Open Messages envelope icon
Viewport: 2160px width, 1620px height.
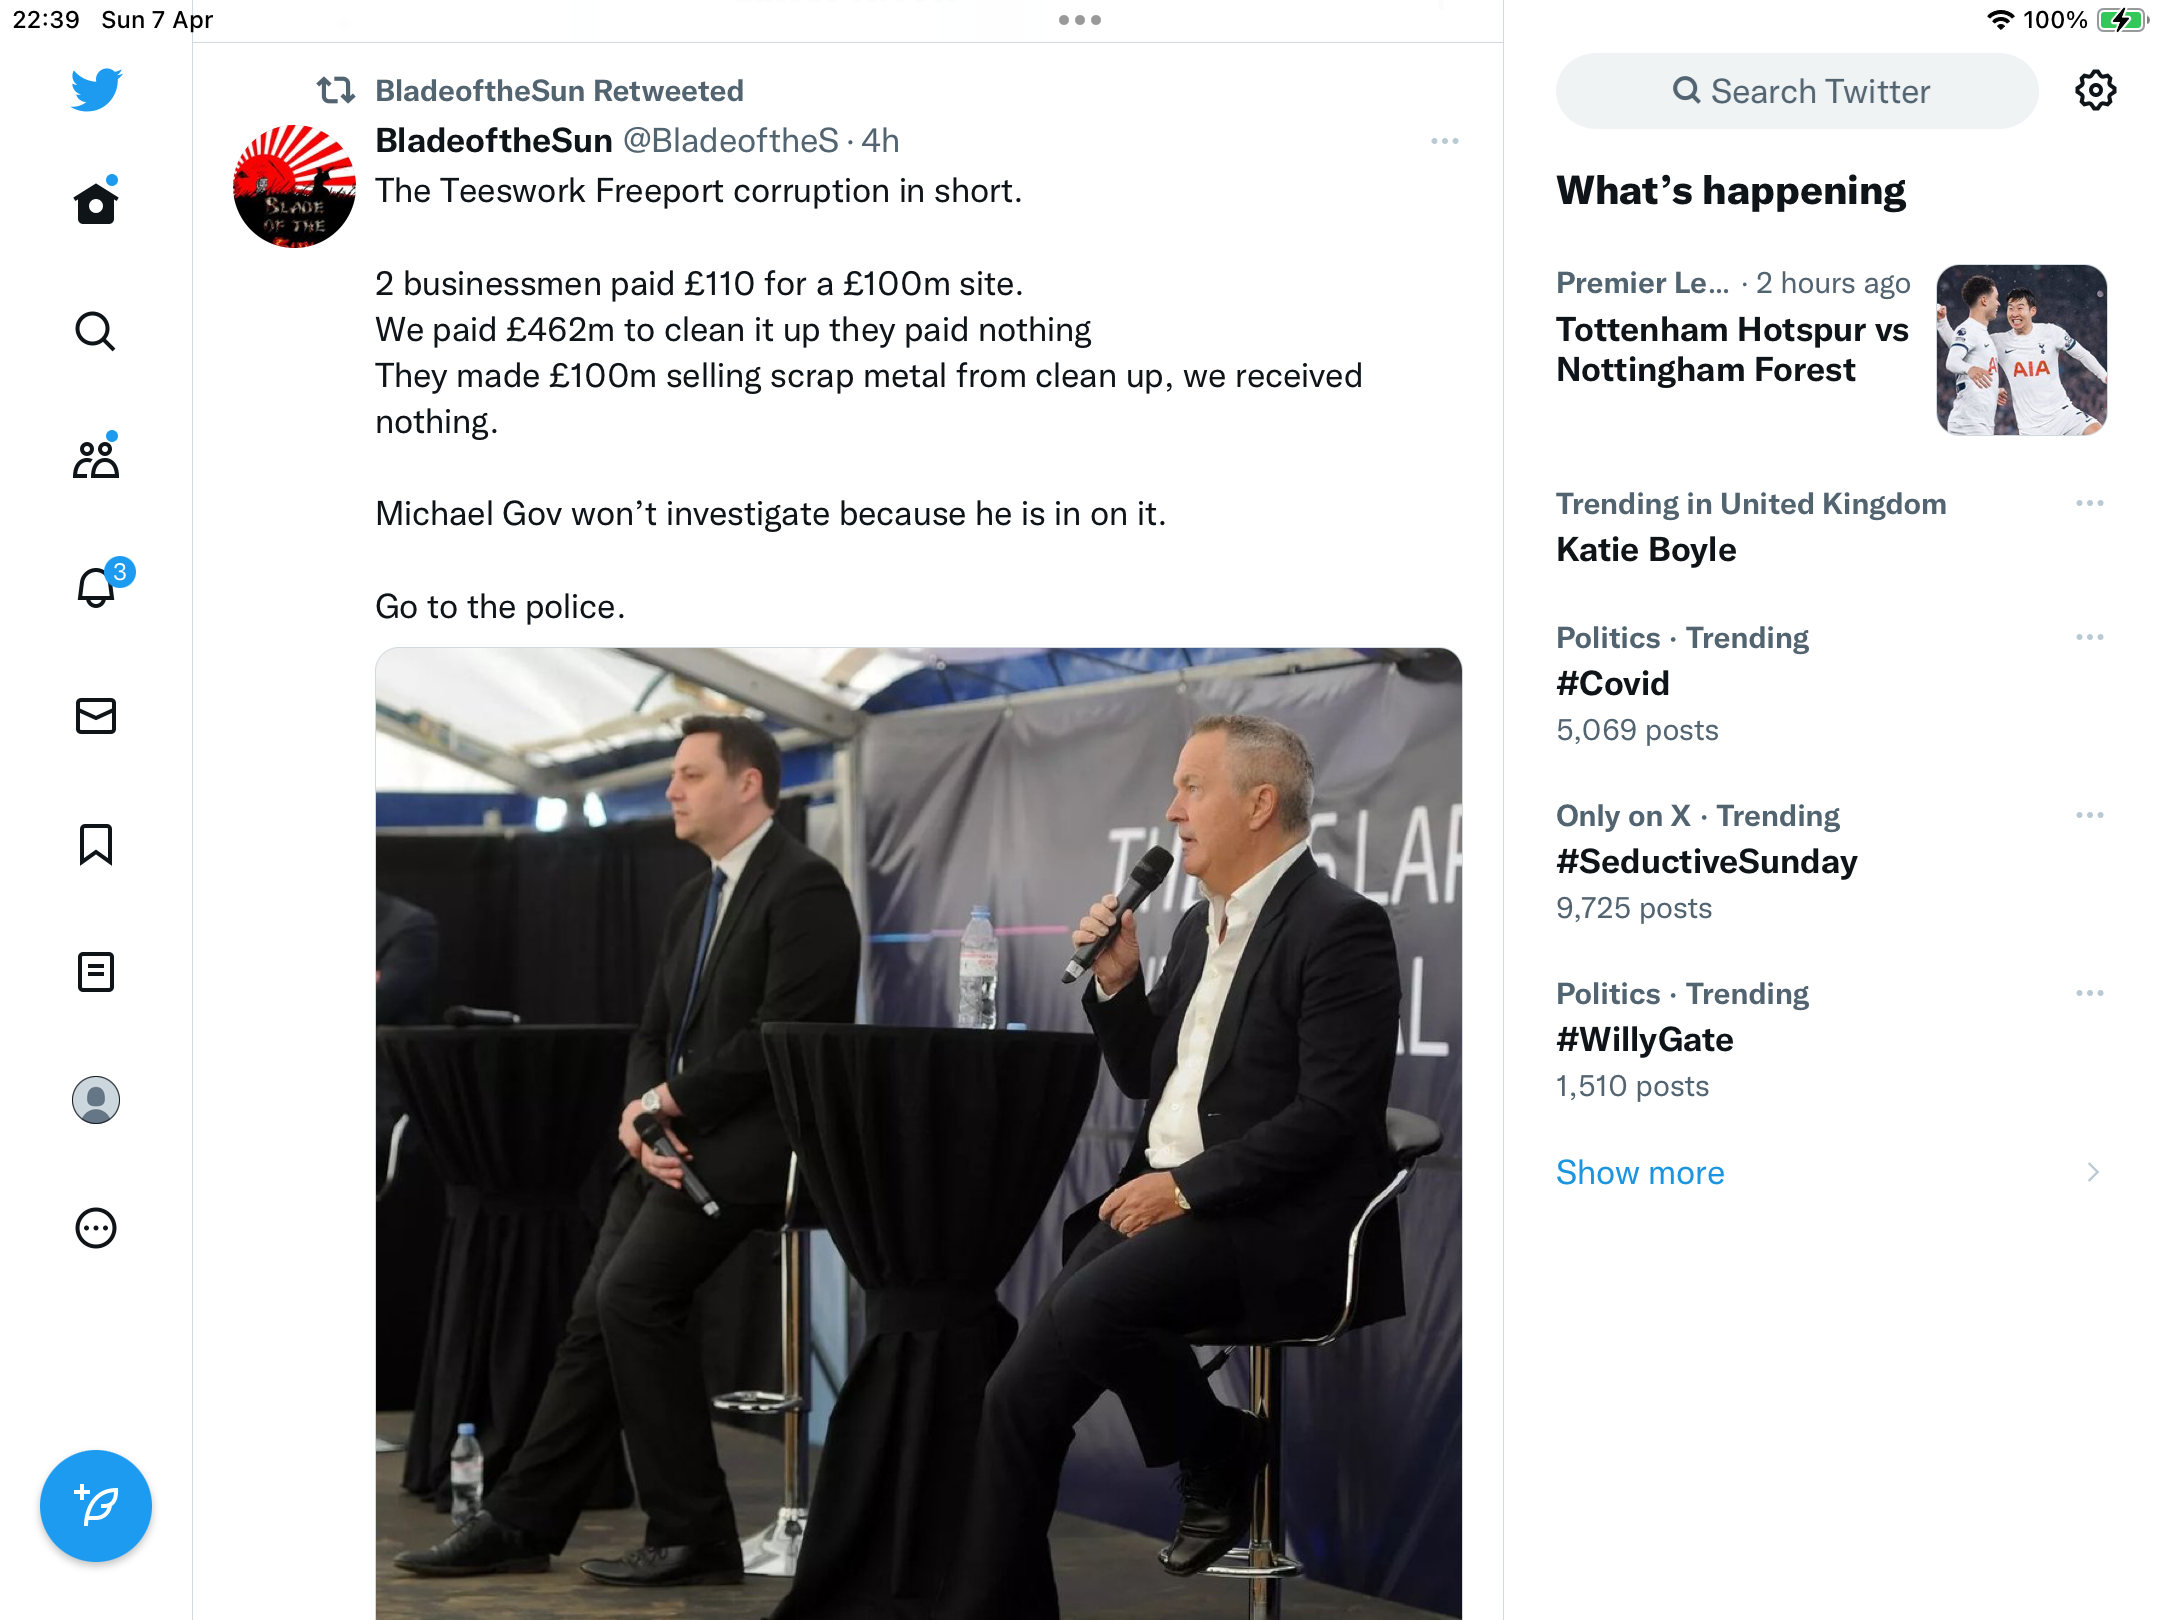[x=96, y=716]
